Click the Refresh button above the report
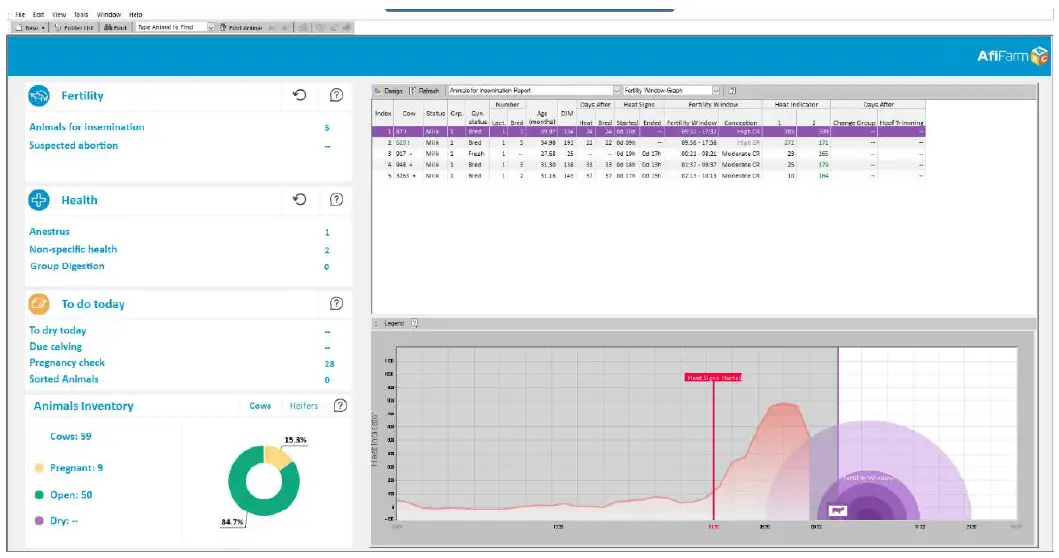This screenshot has height=558, width=1059. pos(425,91)
